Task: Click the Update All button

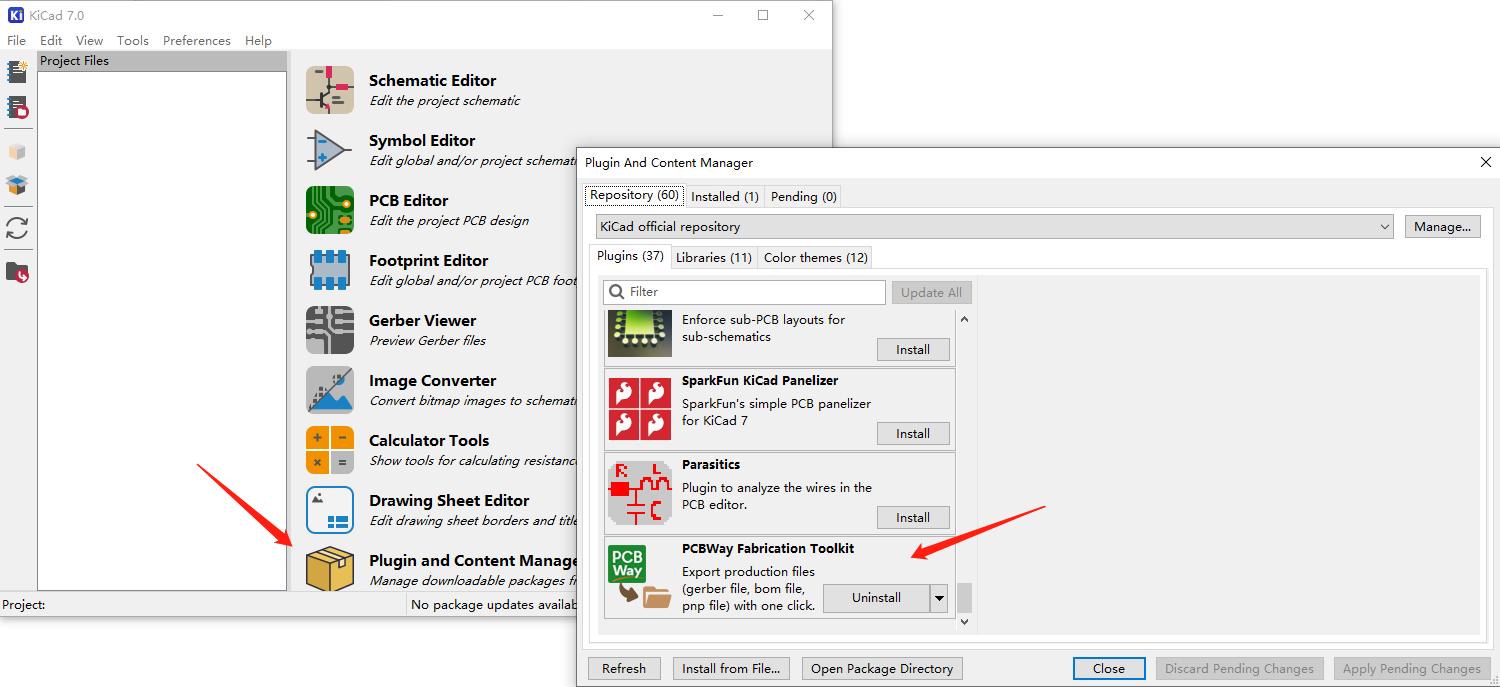Action: pos(931,292)
